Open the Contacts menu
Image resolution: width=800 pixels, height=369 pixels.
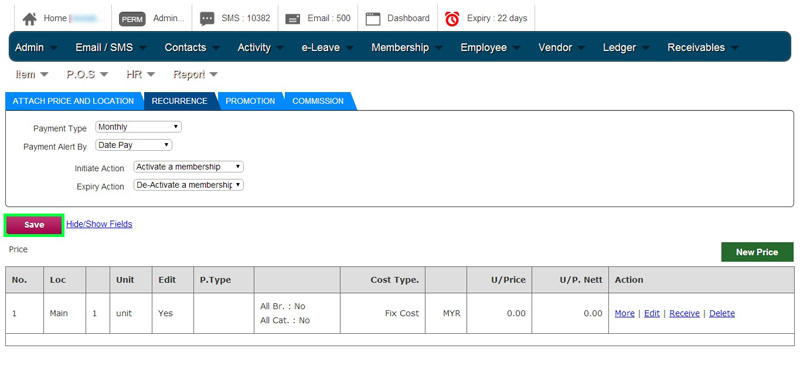(x=192, y=47)
